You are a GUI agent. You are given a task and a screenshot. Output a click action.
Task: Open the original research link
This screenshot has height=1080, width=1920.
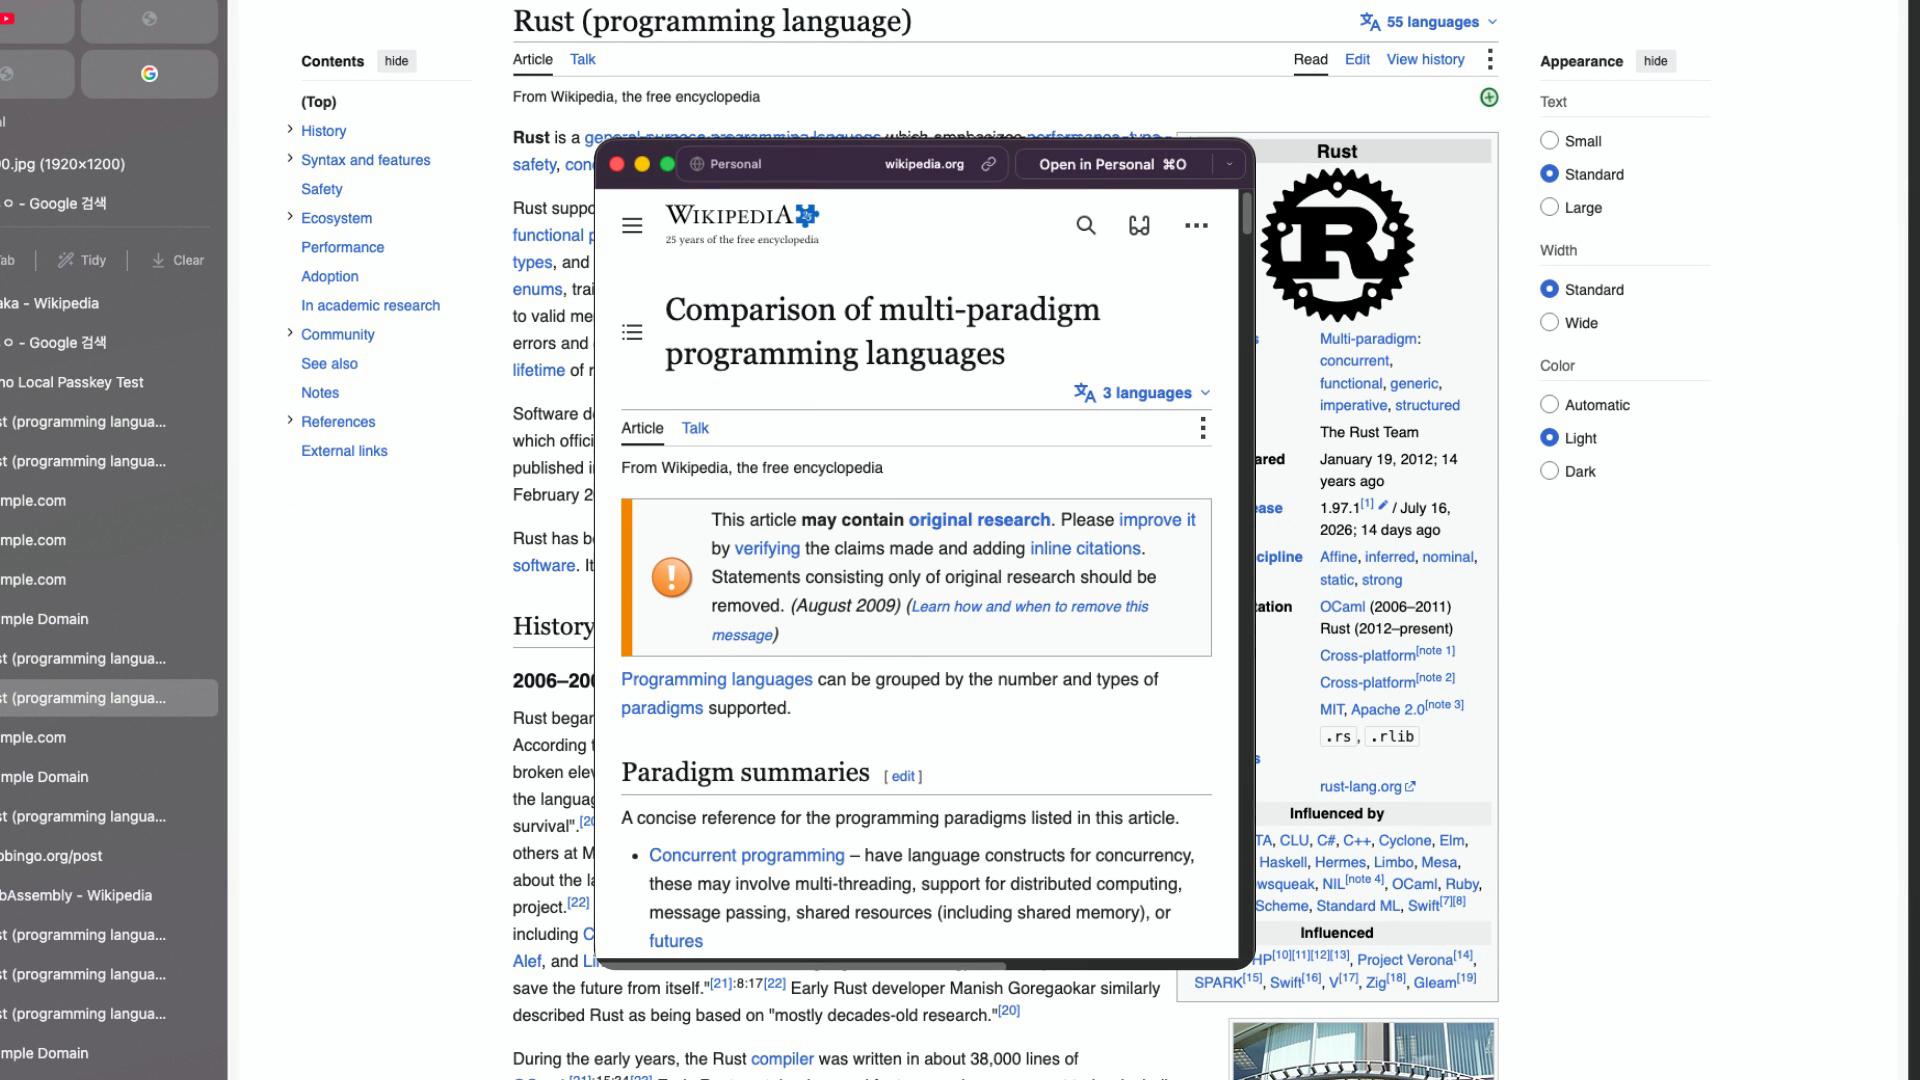(979, 520)
